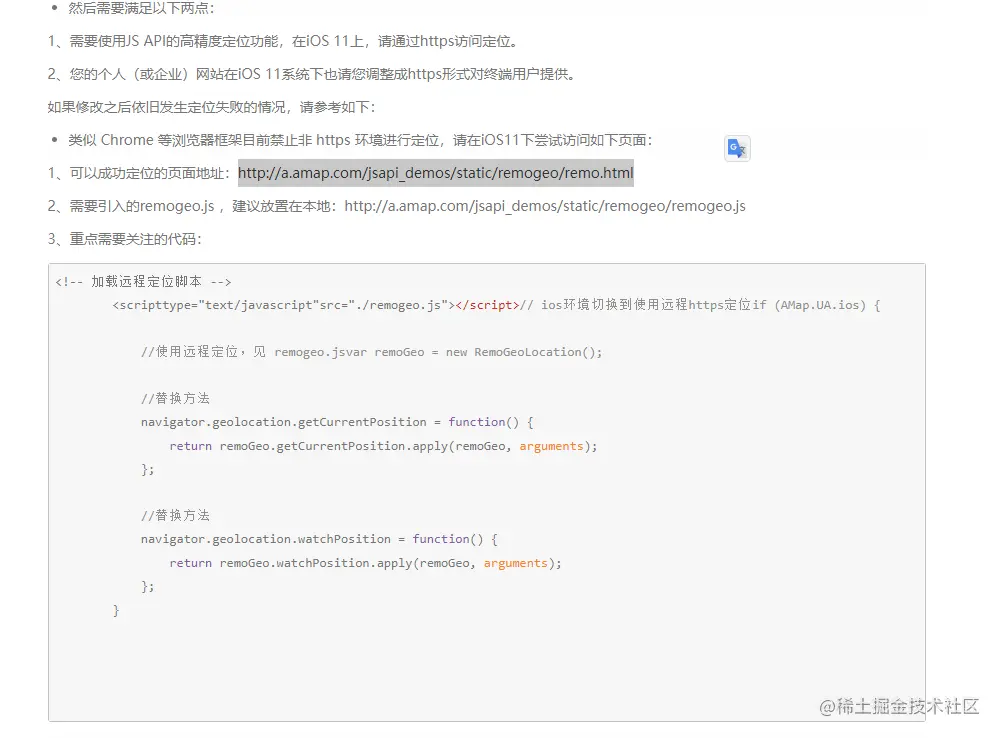Click the first '//替换方法' comment
Viewport: 1001px width, 738px height.
[x=176, y=398]
